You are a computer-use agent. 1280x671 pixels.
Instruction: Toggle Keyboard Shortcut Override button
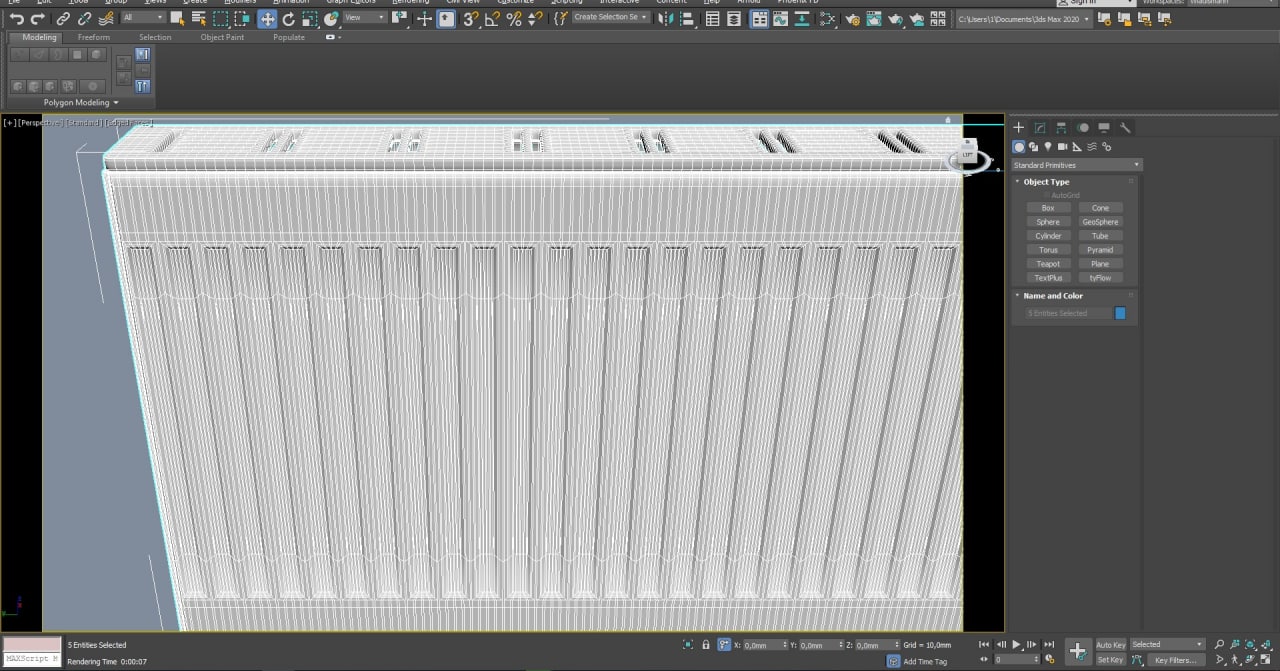(446, 18)
